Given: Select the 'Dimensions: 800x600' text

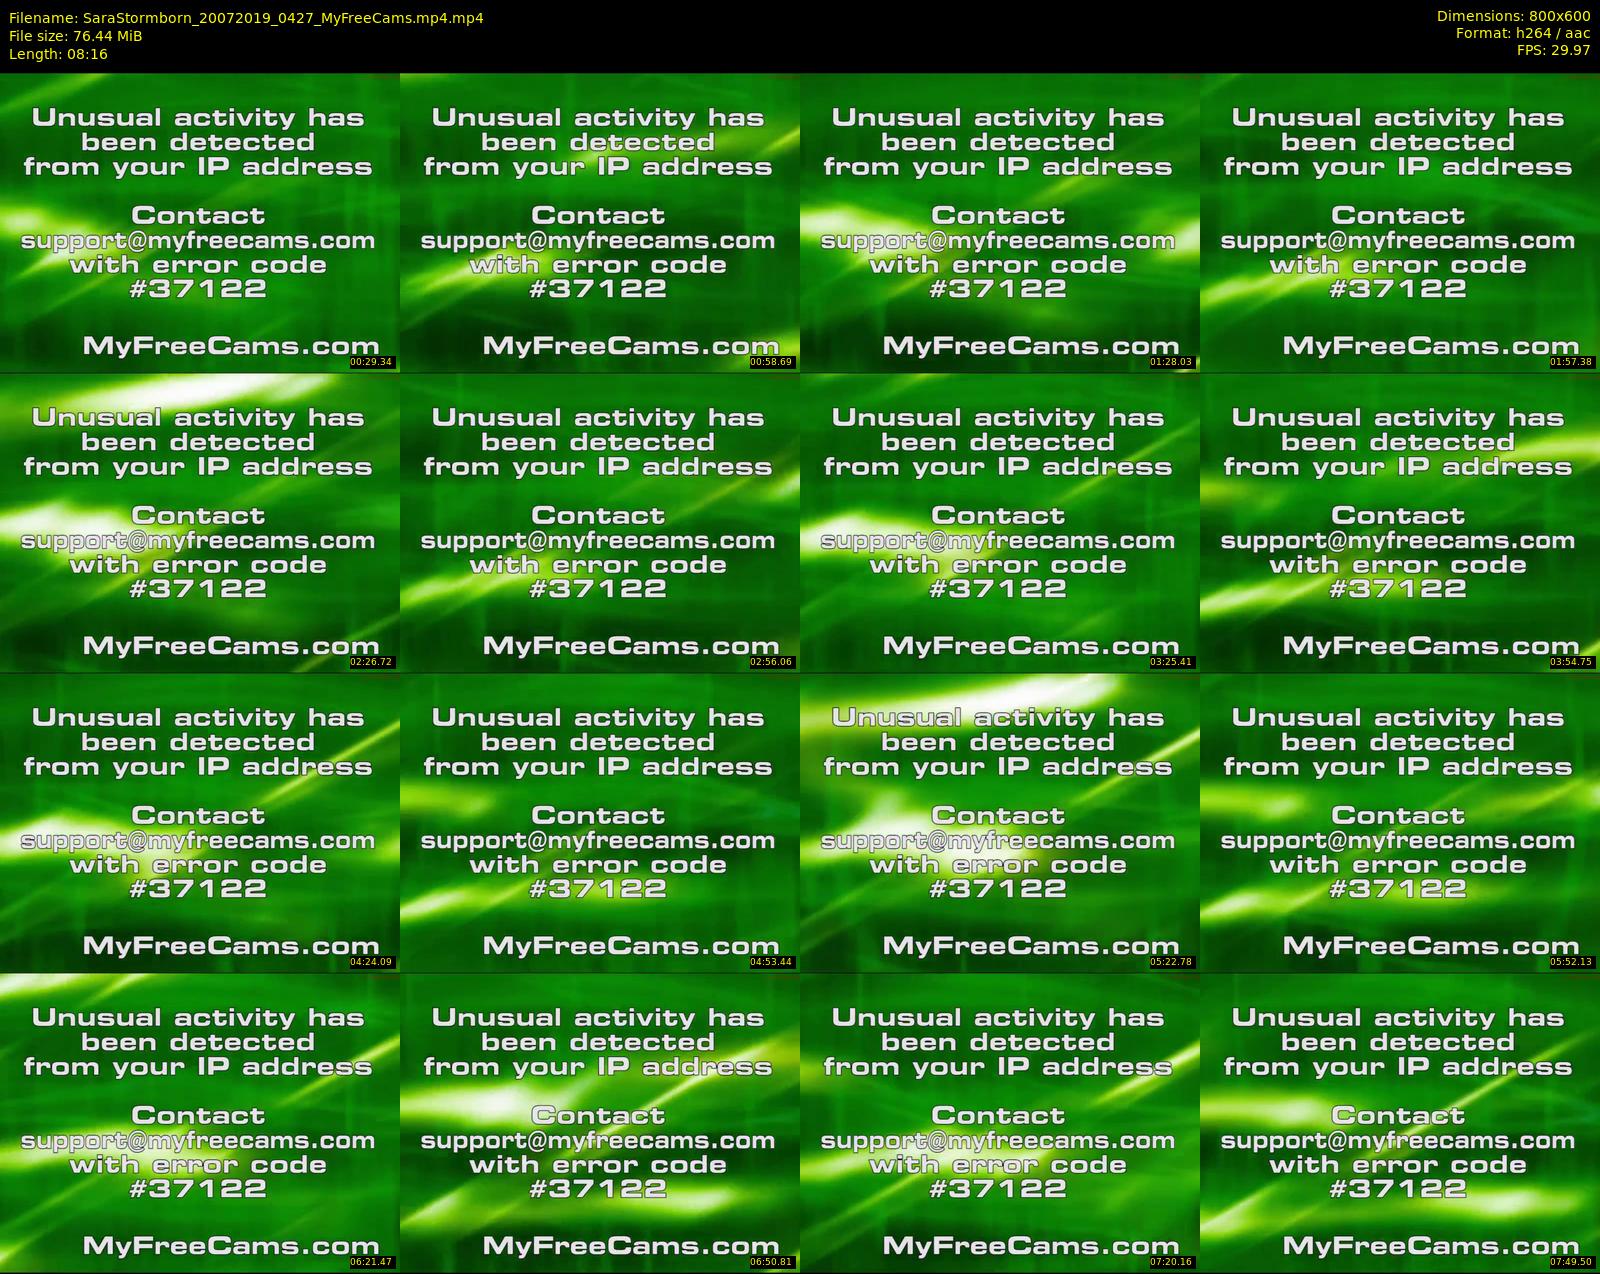Looking at the screenshot, I should [x=1513, y=16].
